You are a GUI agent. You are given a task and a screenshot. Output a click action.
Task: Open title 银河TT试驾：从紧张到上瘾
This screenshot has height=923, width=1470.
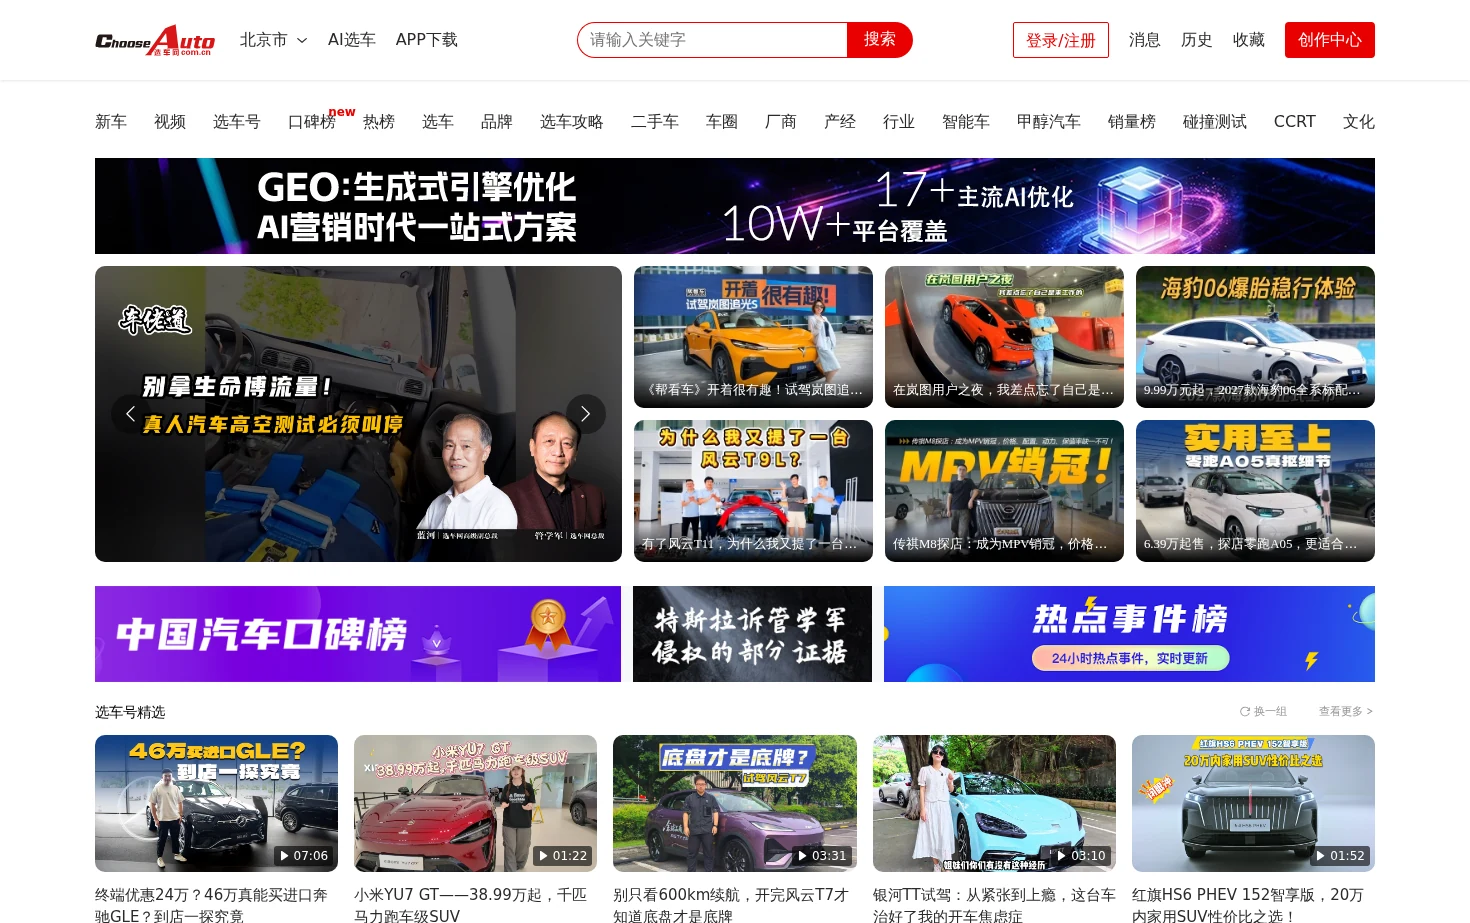(x=994, y=905)
